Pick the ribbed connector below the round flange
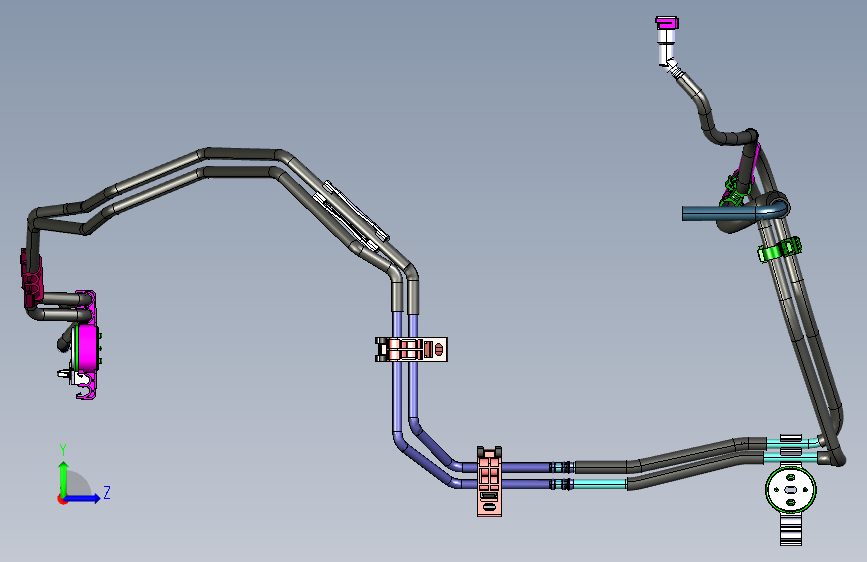The image size is (867, 562). point(791,529)
